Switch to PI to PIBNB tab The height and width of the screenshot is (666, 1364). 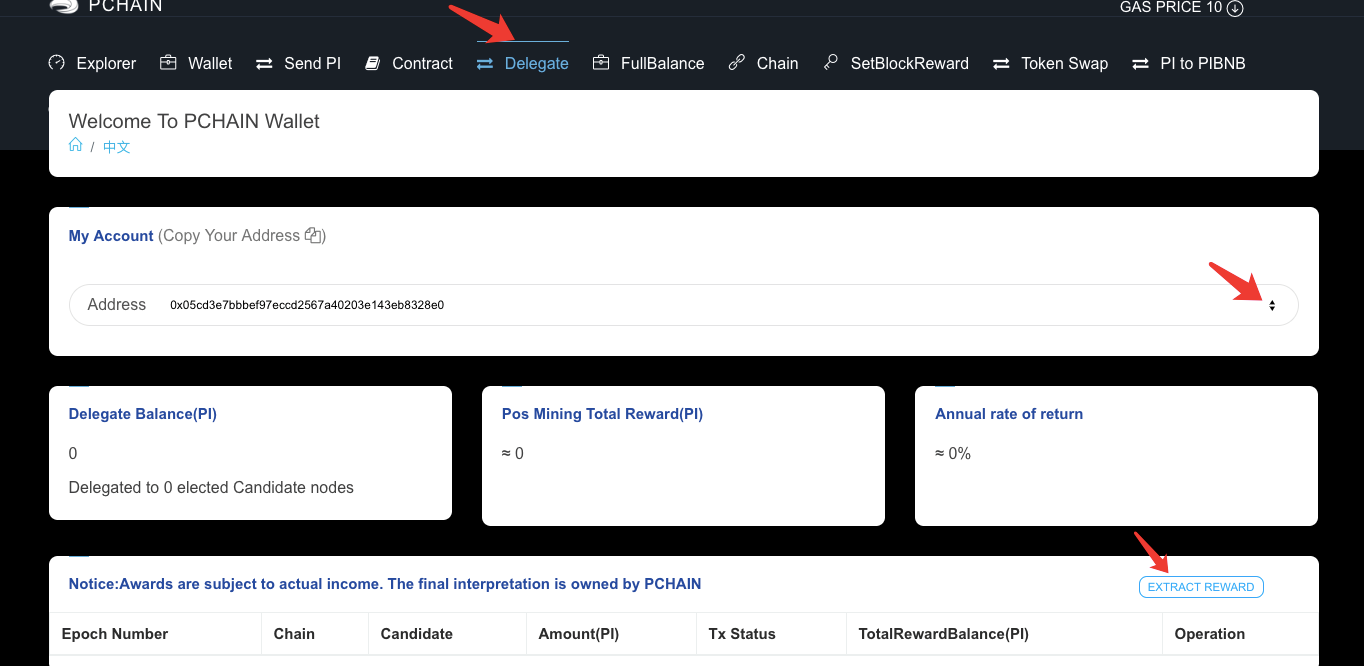[x=1202, y=63]
